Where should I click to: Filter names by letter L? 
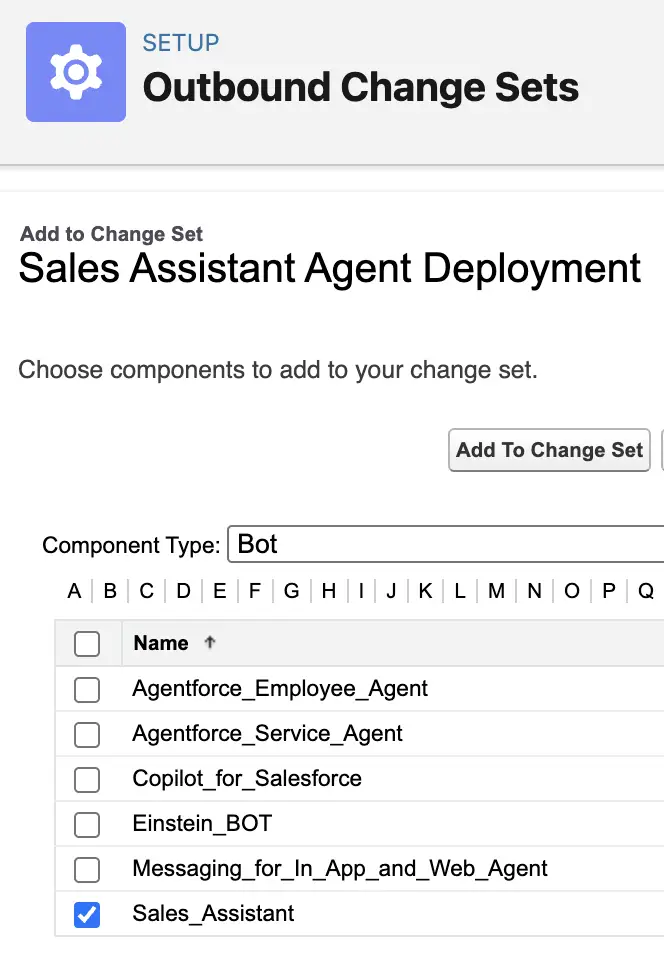(x=460, y=591)
